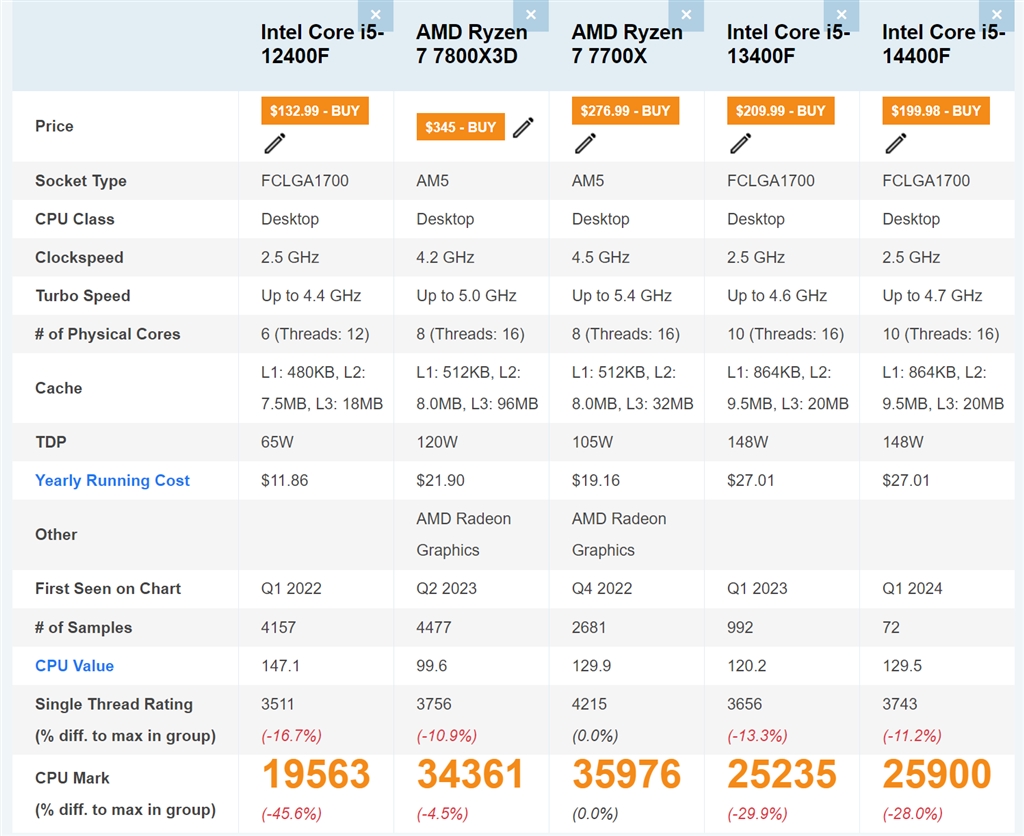Image resolution: width=1024 pixels, height=836 pixels.
Task: Close the AMD Ryzen 7 7700X column
Action: click(685, 15)
